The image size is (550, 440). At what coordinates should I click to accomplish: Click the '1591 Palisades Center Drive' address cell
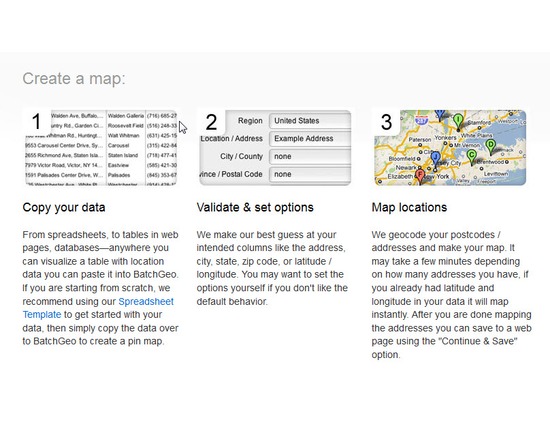point(64,175)
